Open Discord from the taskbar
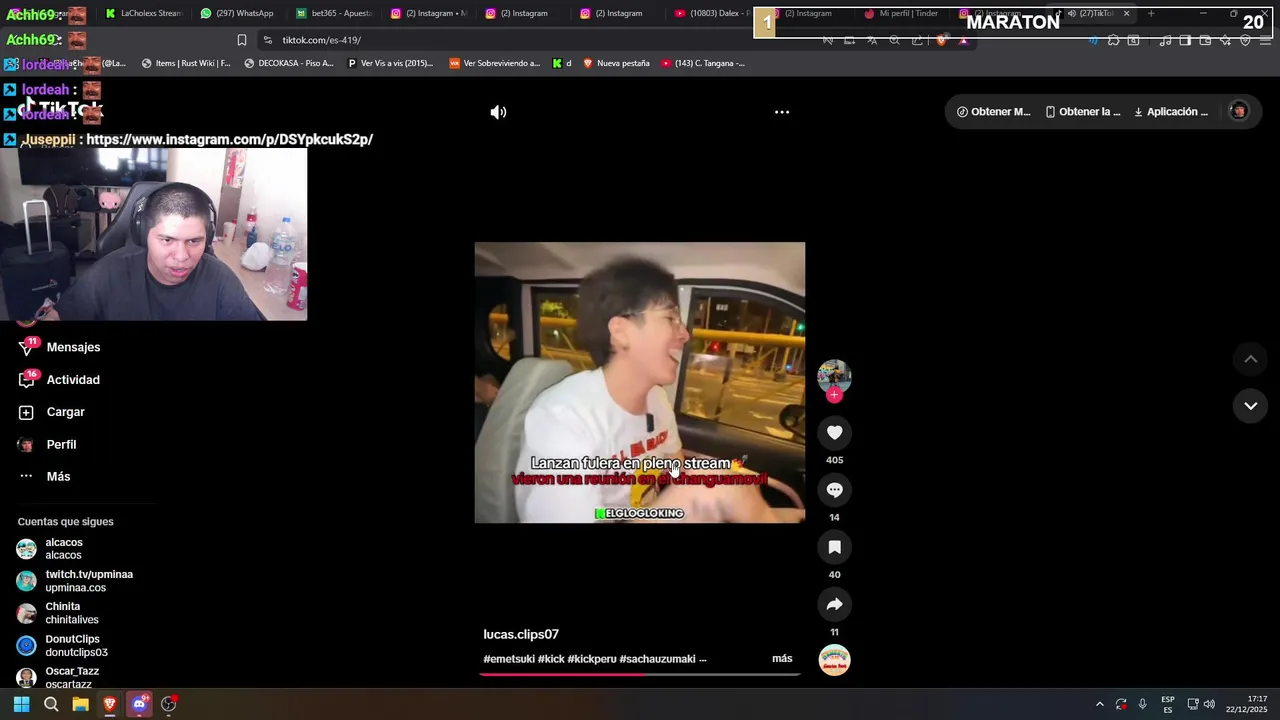 [139, 704]
